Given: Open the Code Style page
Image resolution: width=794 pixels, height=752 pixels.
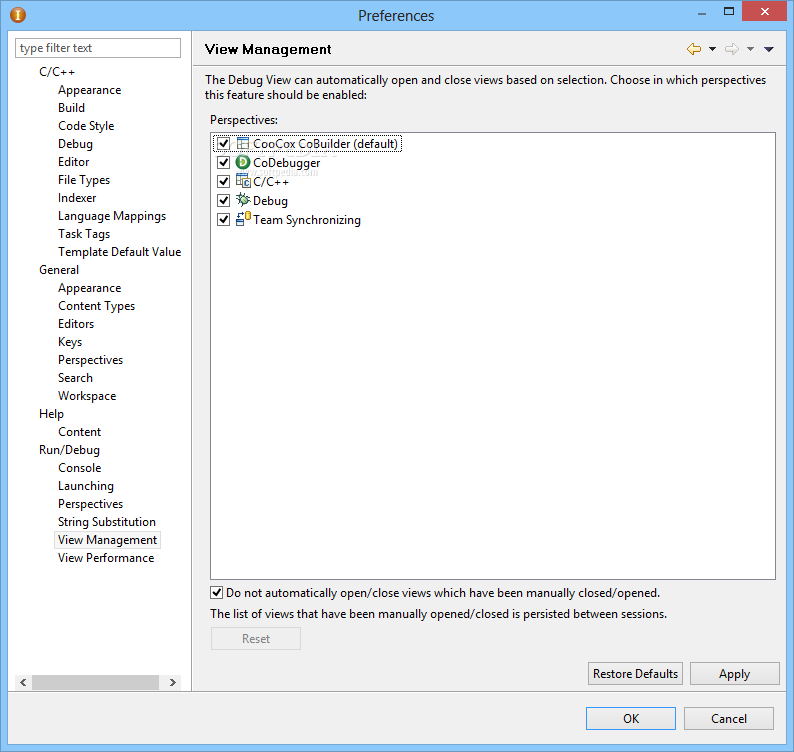Looking at the screenshot, I should pos(86,126).
